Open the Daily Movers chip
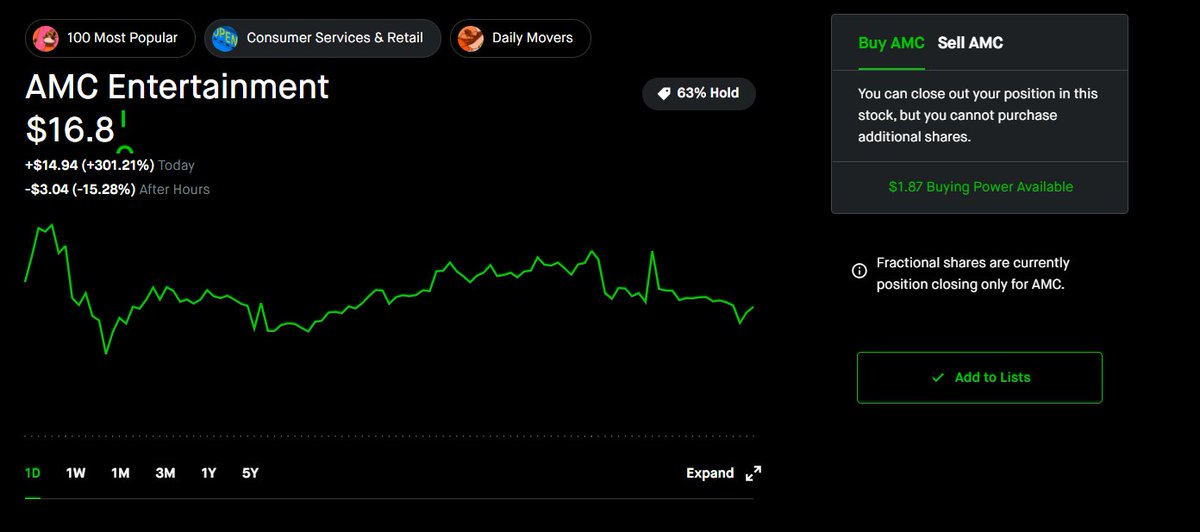Screen dimensions: 1200x532 click(x=520, y=38)
